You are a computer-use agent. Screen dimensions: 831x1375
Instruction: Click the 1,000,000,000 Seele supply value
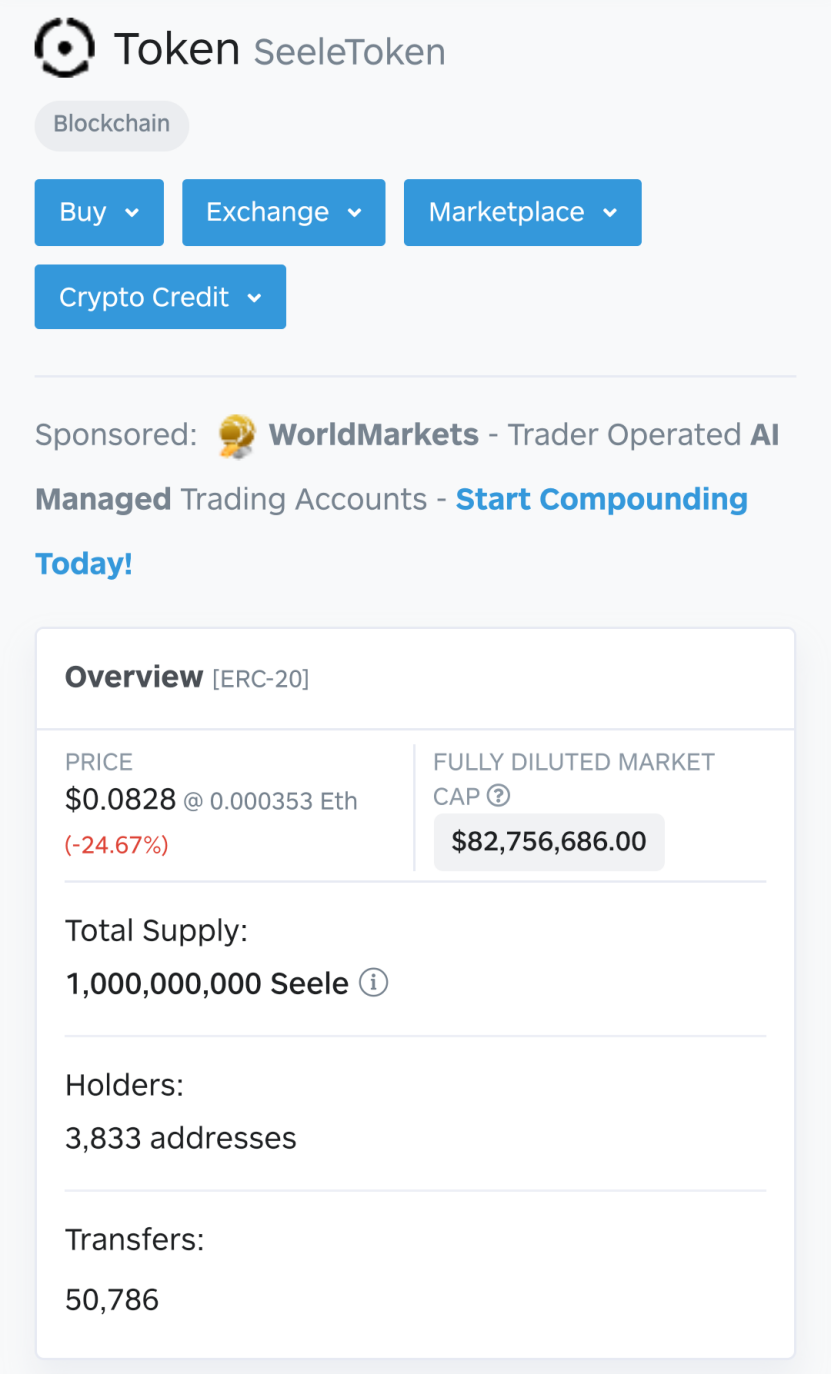point(207,984)
